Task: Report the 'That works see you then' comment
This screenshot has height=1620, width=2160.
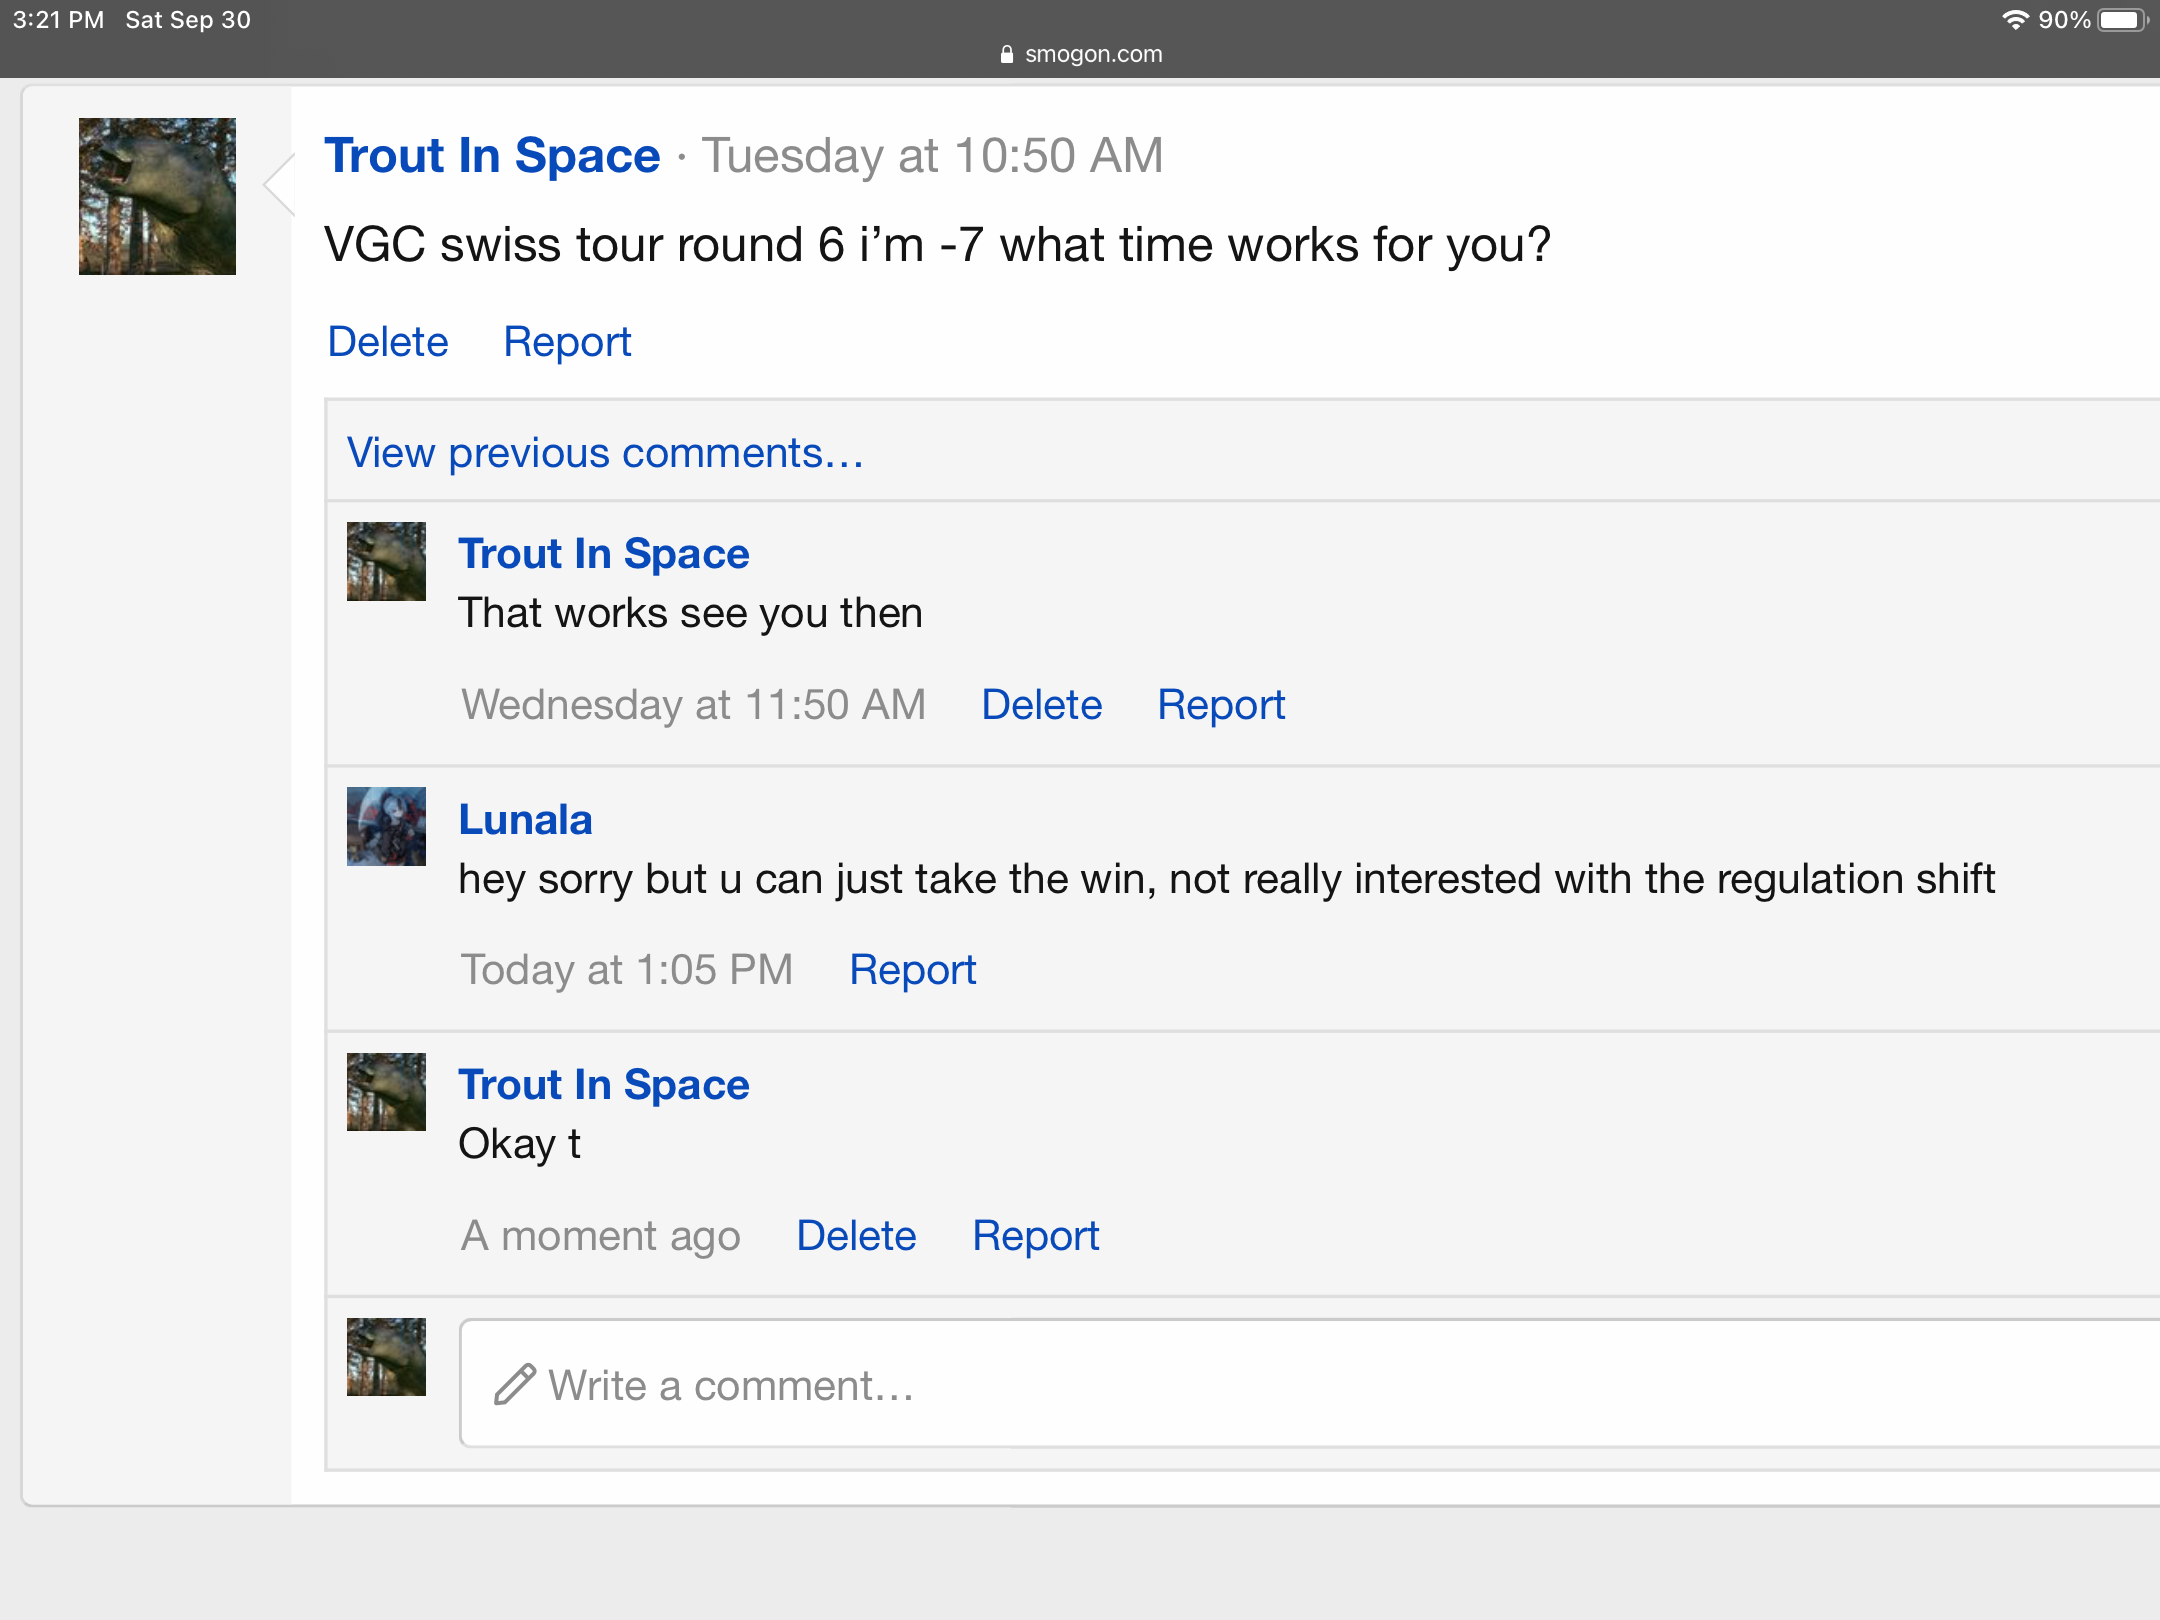Action: tap(1220, 705)
